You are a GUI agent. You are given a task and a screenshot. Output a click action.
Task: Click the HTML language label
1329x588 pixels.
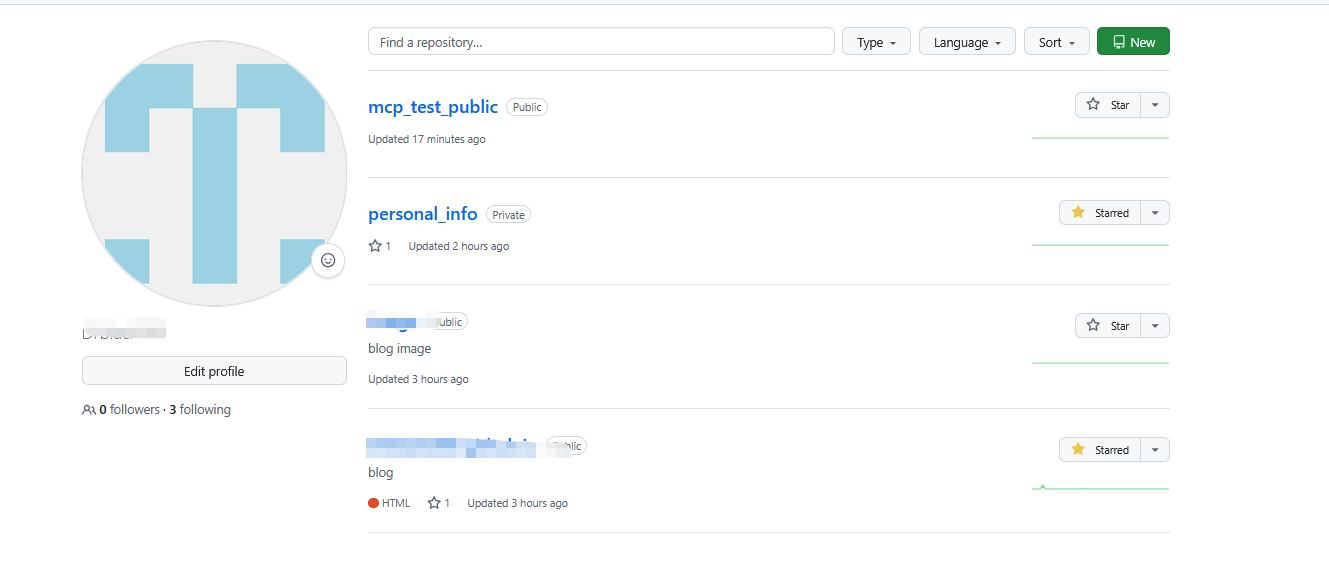coord(389,503)
